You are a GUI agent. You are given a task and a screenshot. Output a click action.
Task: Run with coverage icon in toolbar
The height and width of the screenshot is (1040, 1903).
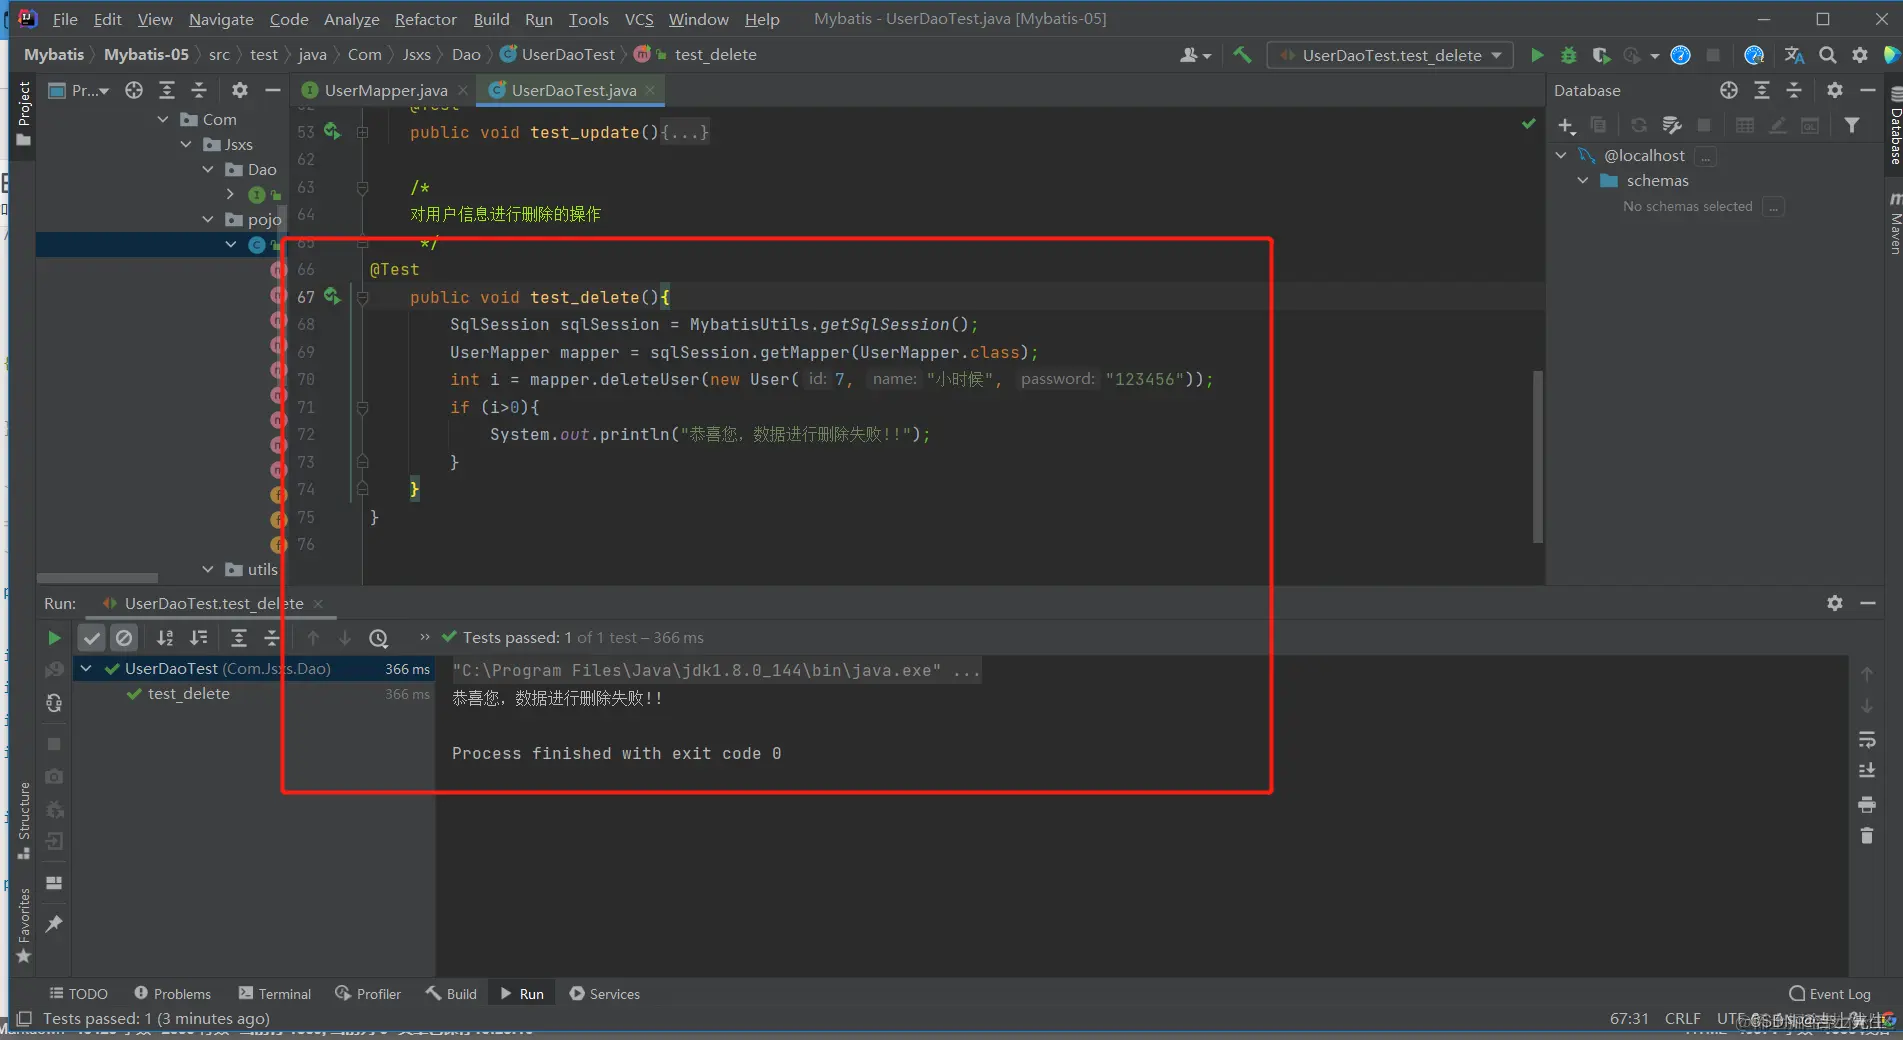point(1601,55)
